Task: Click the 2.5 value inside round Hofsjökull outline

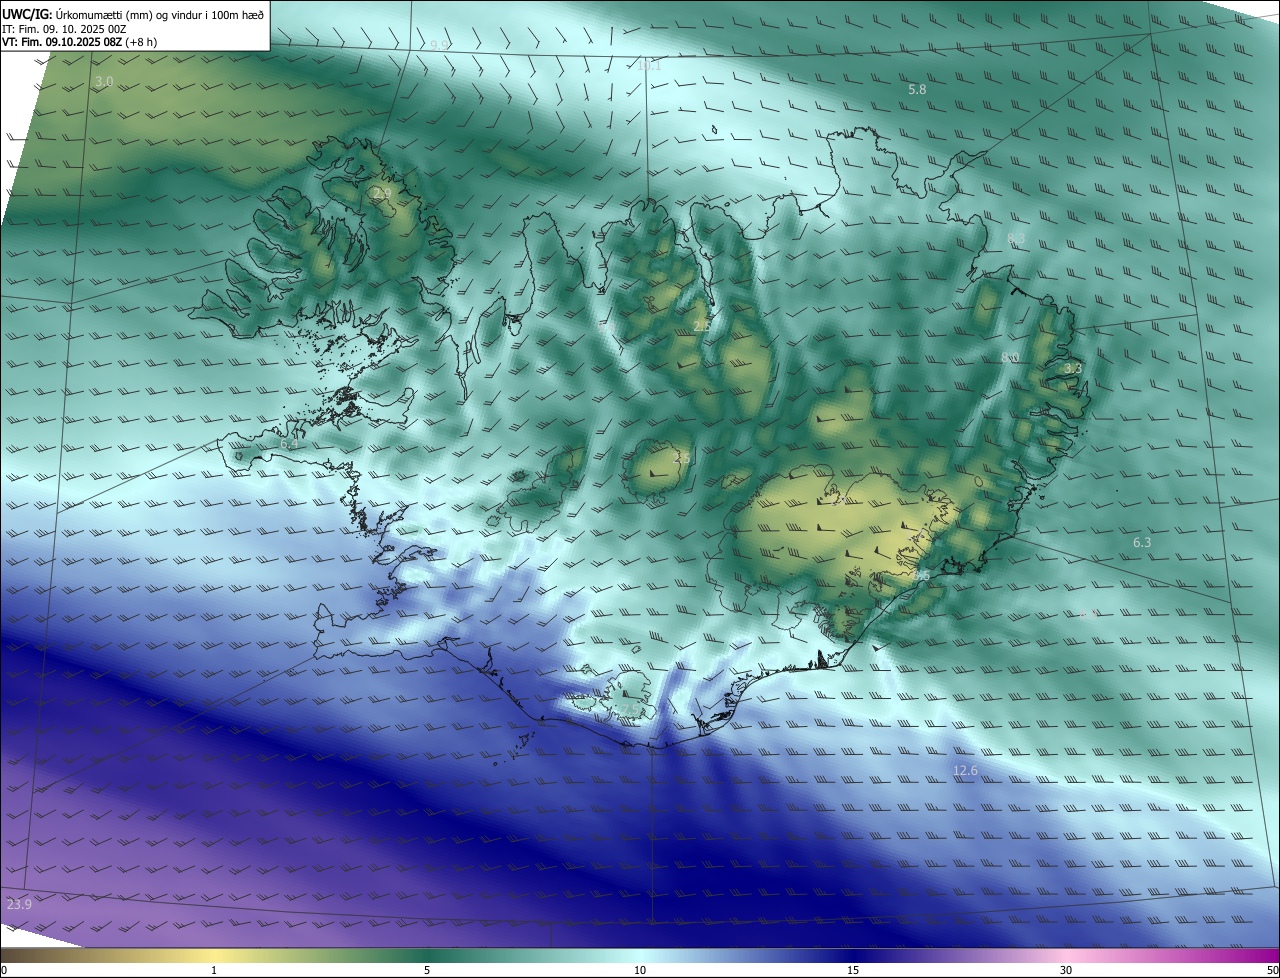Action: pyautogui.click(x=682, y=457)
